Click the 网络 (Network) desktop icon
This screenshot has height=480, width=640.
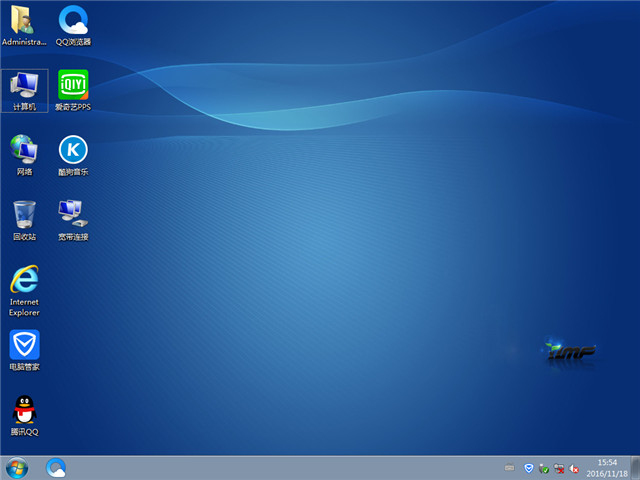24,155
